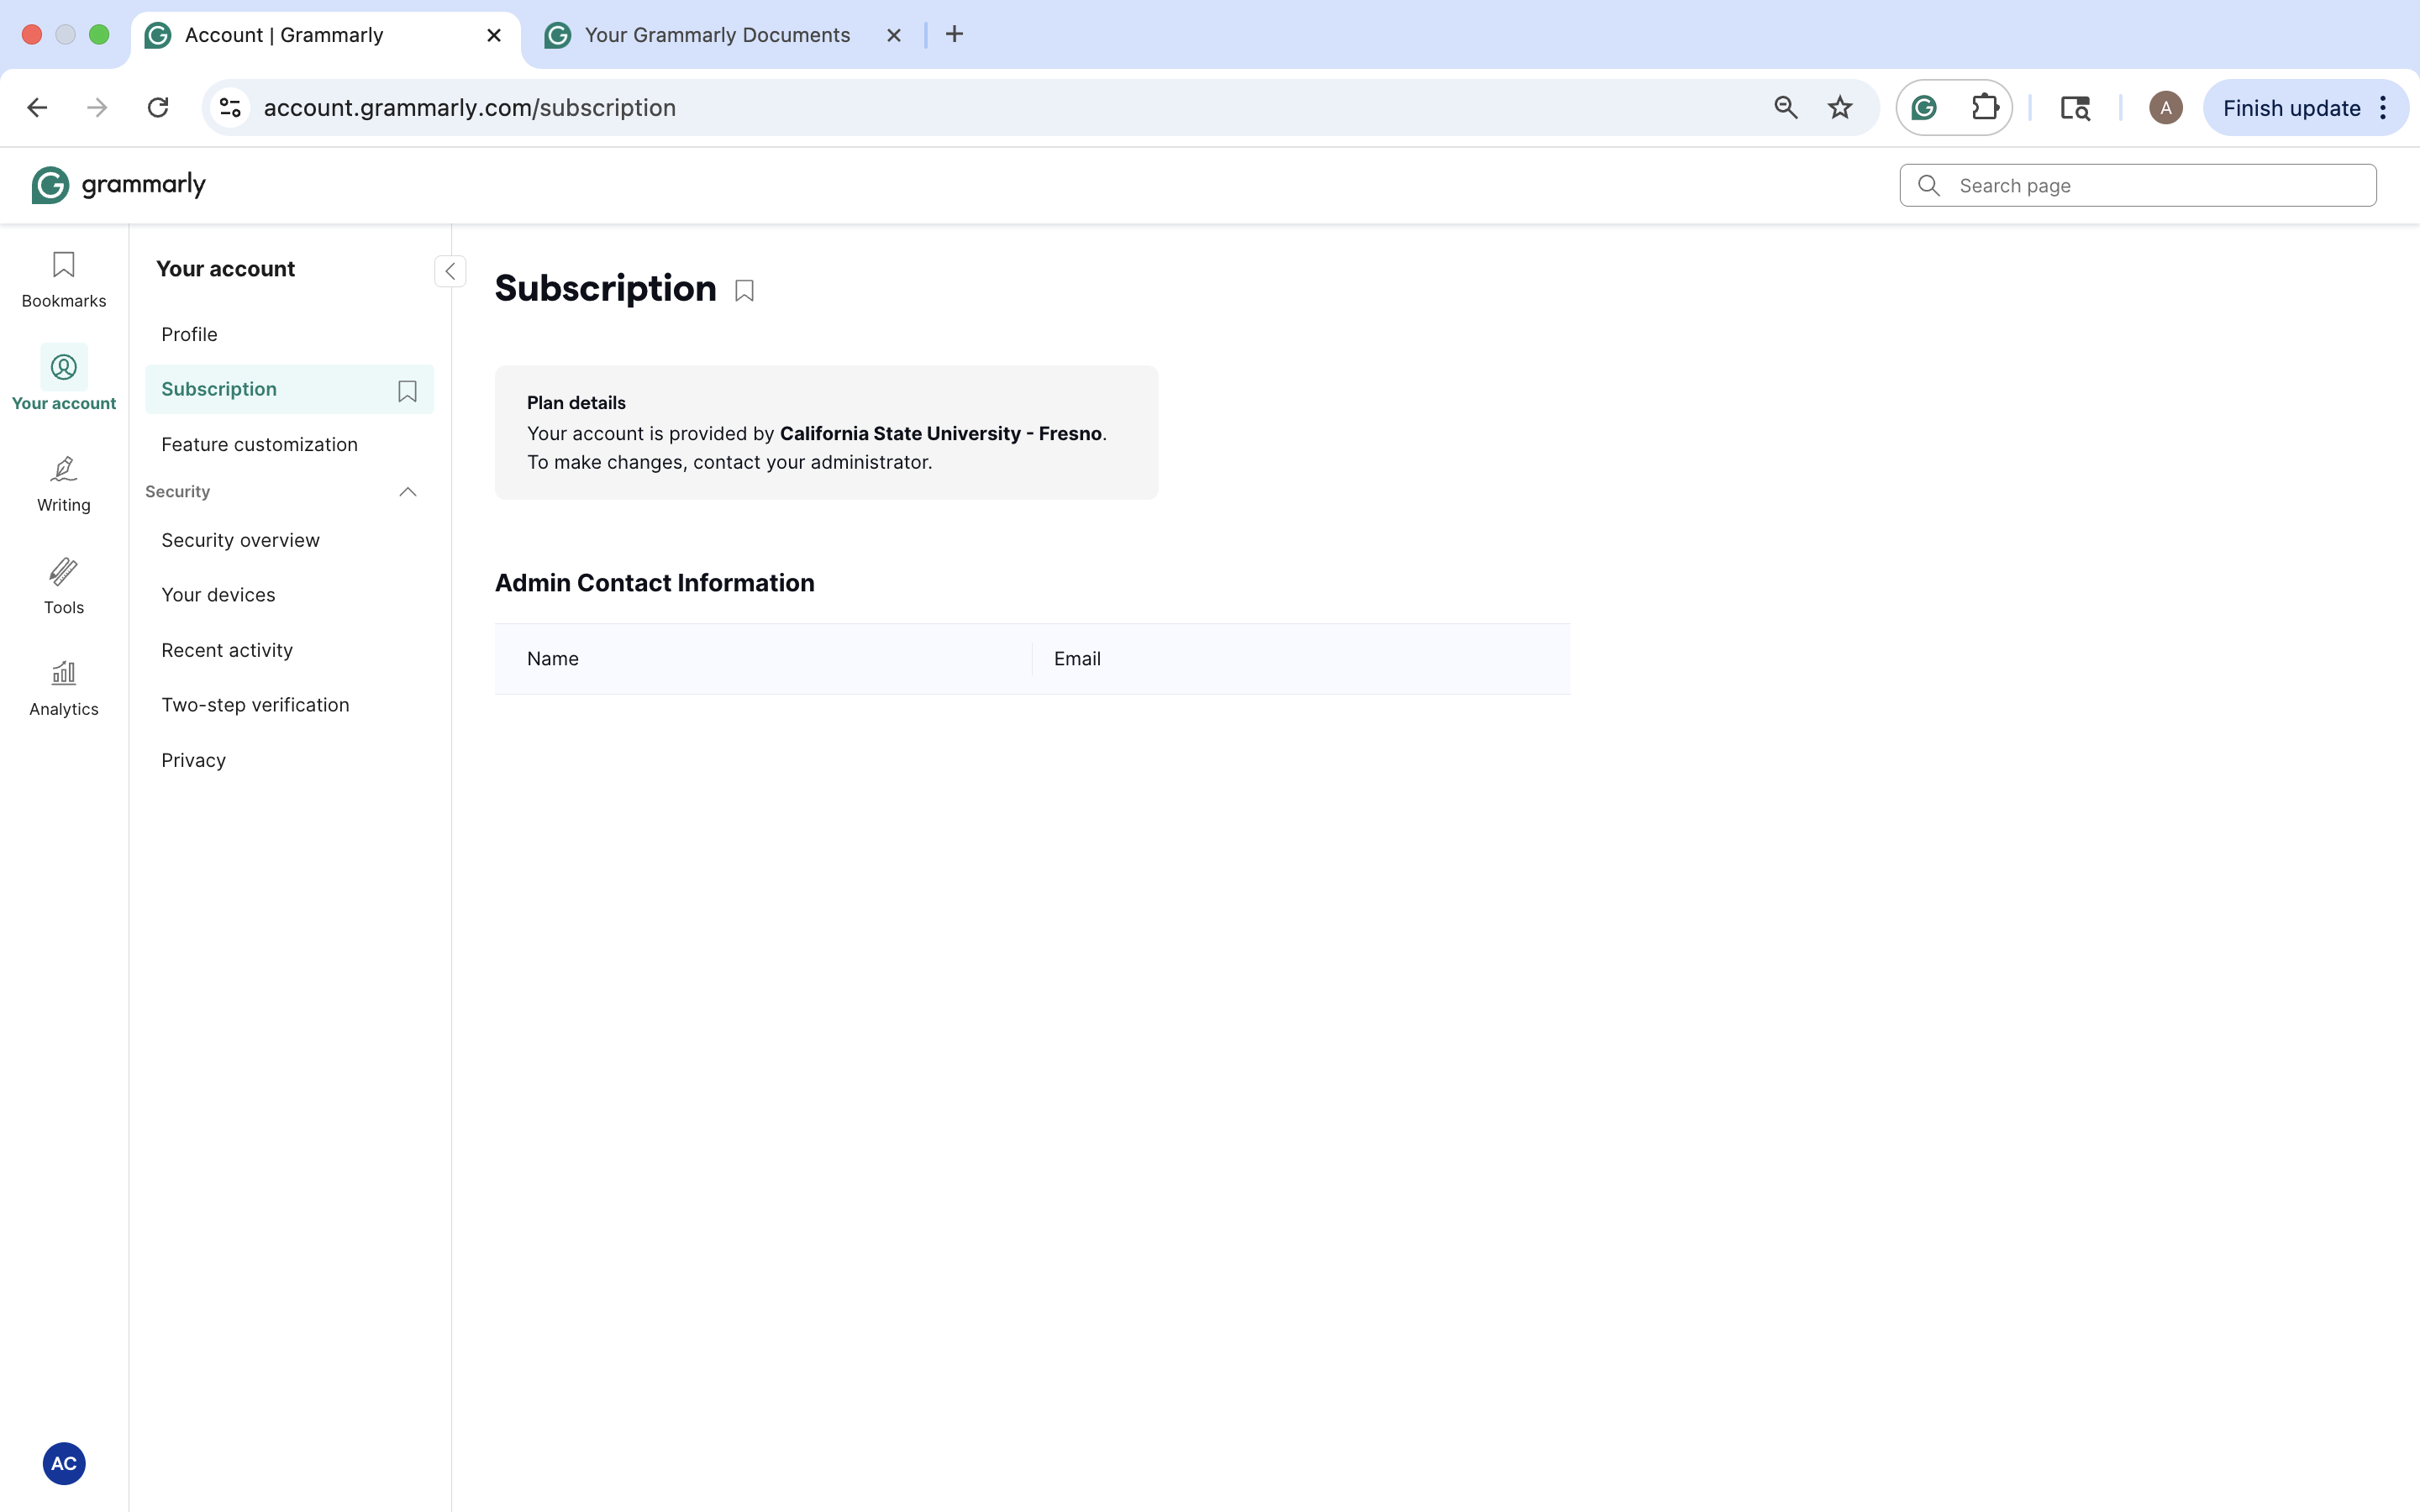2420x1512 pixels.
Task: Toggle bookmark on the Subscription page heading
Action: [744, 290]
